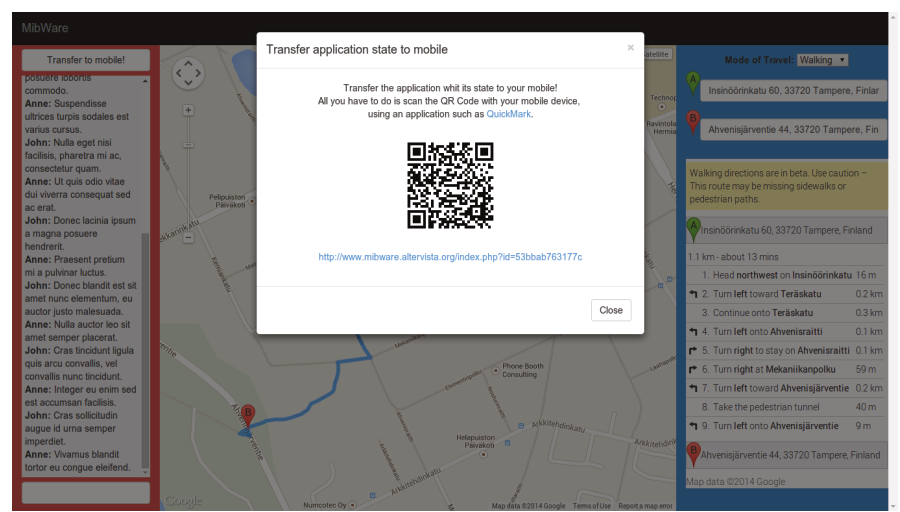900x512 pixels.
Task: Click the origin address input field
Action: (793, 91)
